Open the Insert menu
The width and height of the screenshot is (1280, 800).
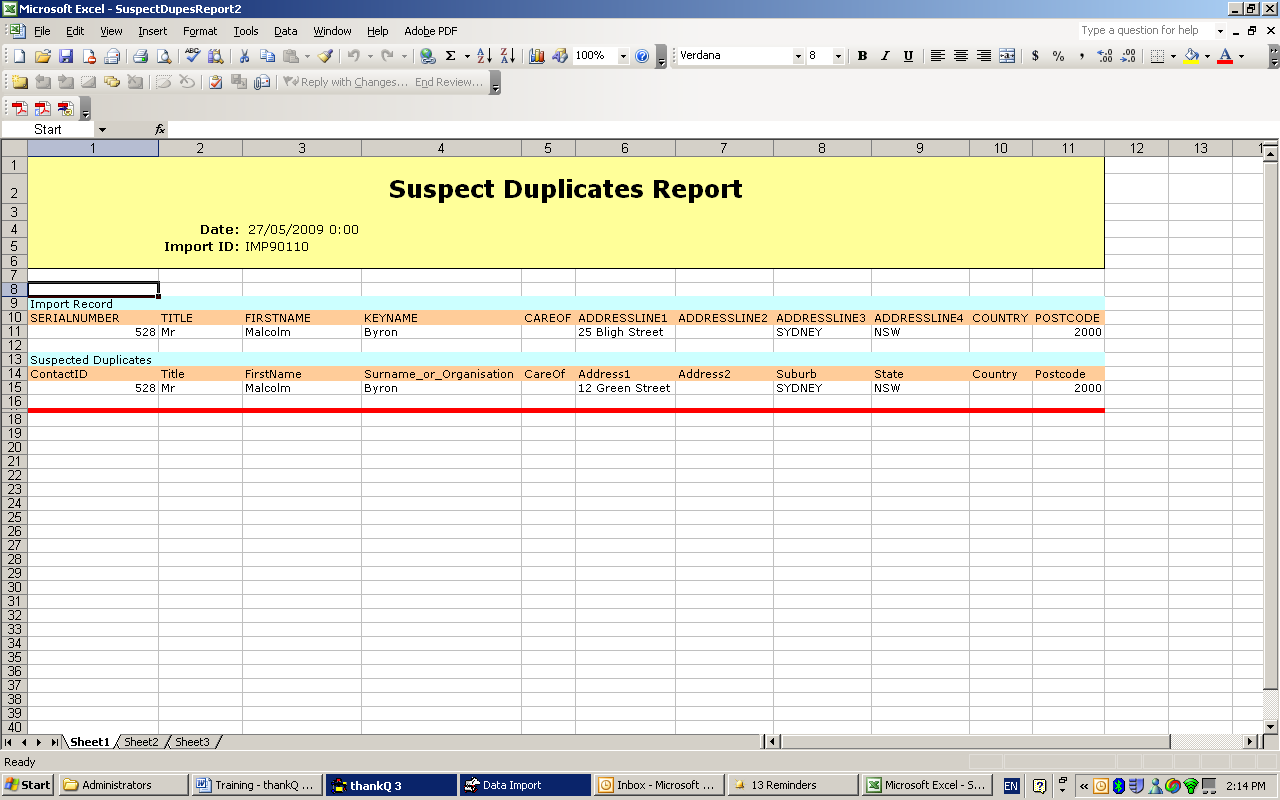point(153,31)
